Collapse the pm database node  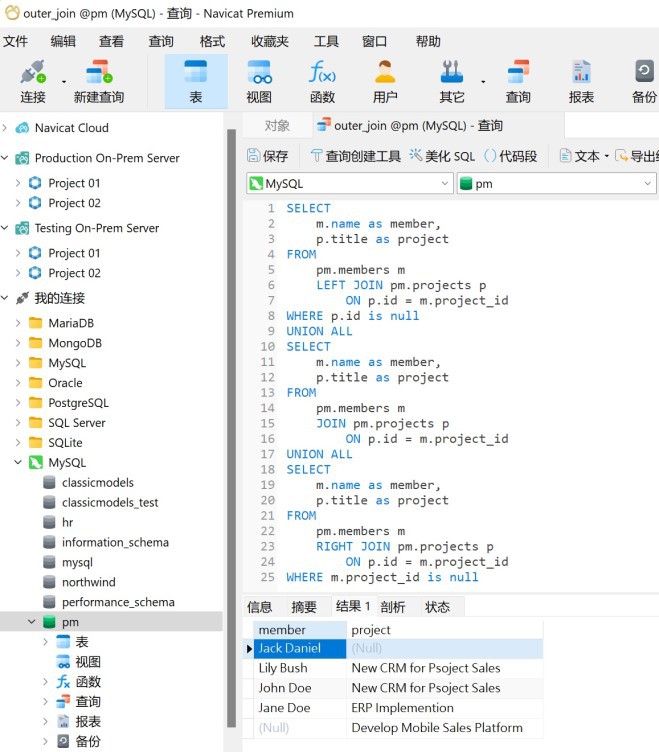pos(32,622)
